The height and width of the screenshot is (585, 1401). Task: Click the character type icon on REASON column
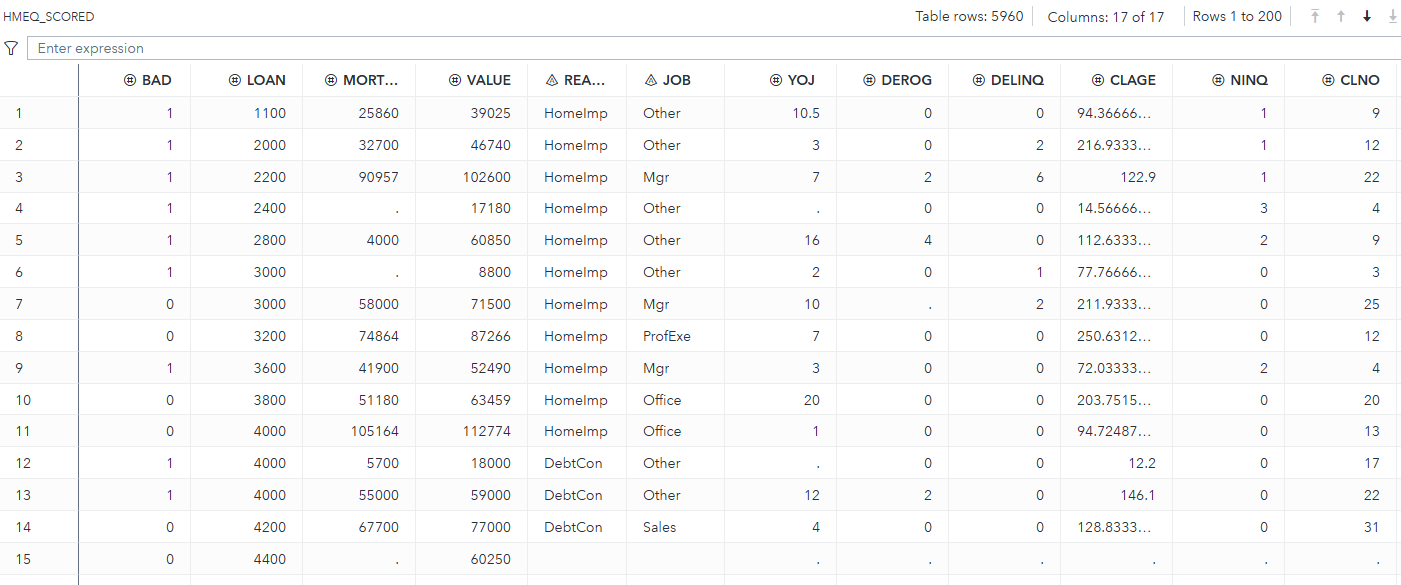coord(552,80)
